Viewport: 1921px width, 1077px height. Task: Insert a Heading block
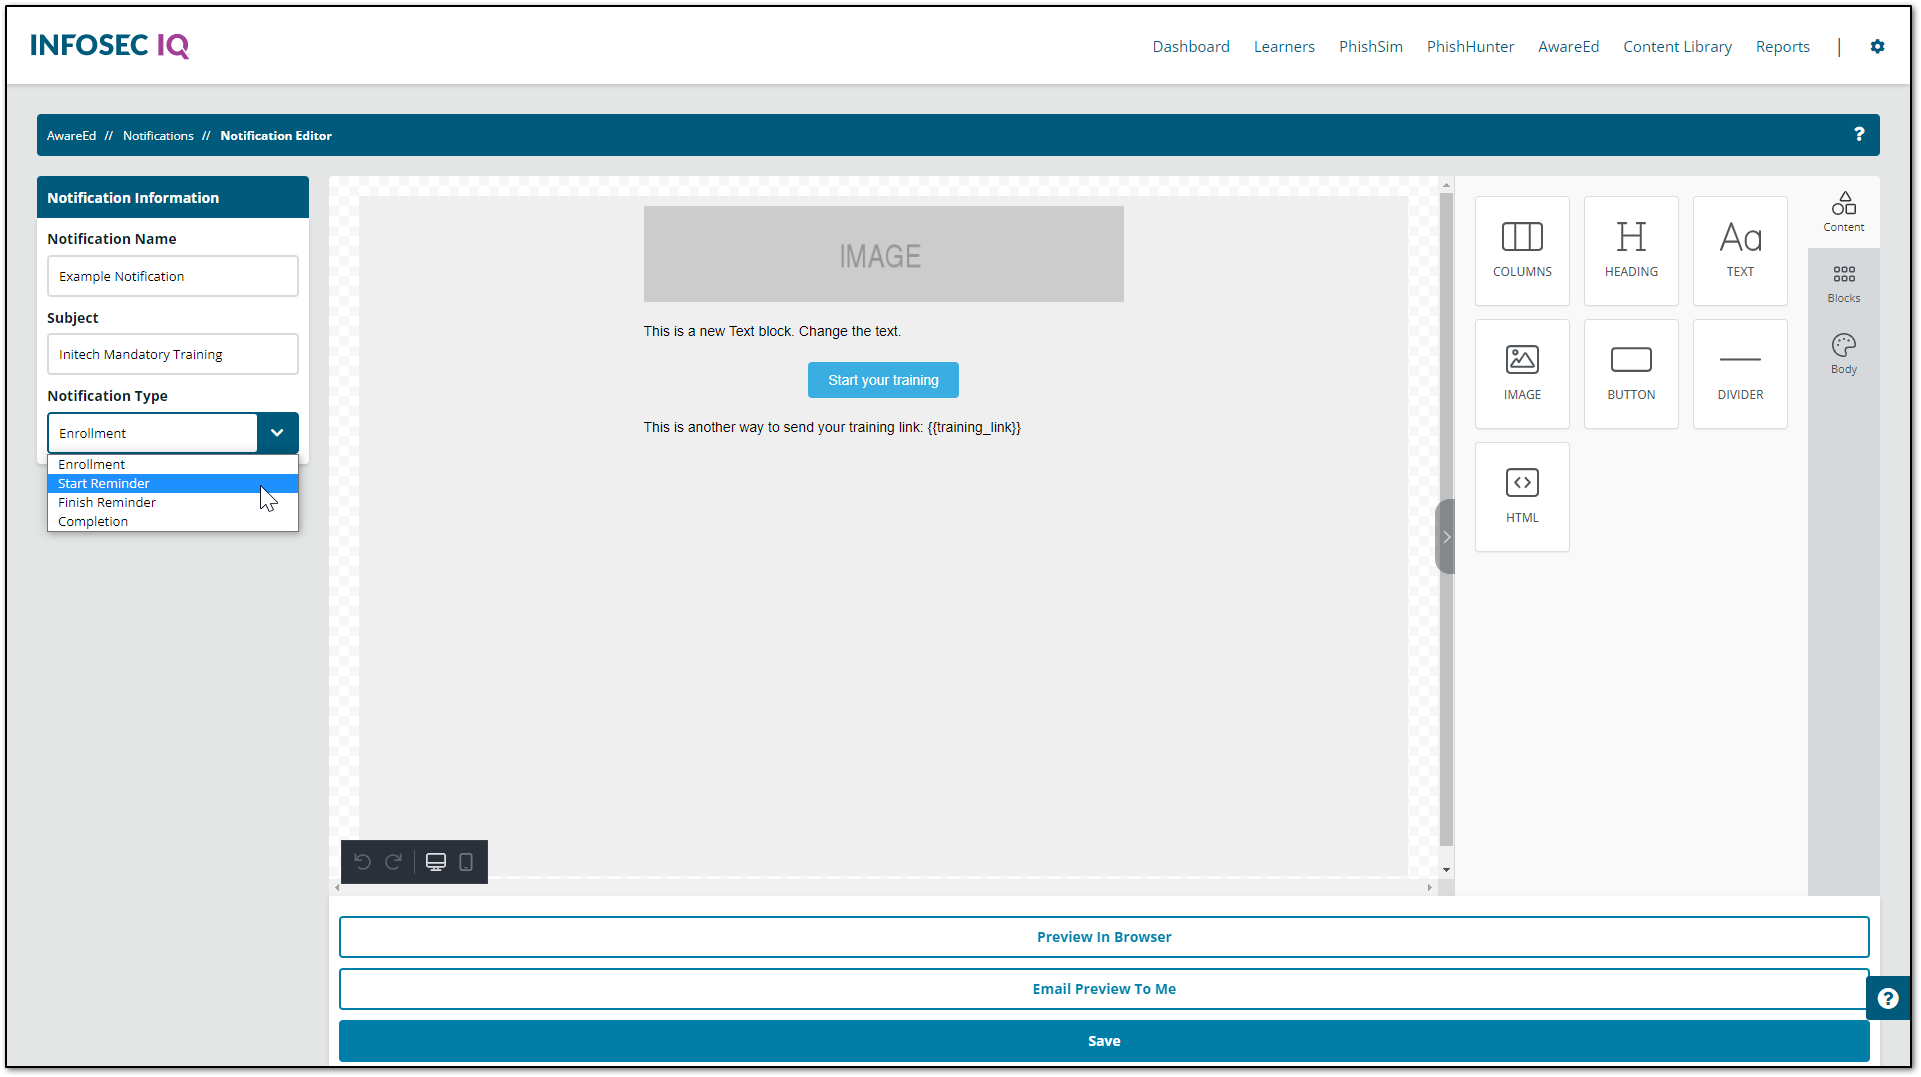pos(1630,250)
